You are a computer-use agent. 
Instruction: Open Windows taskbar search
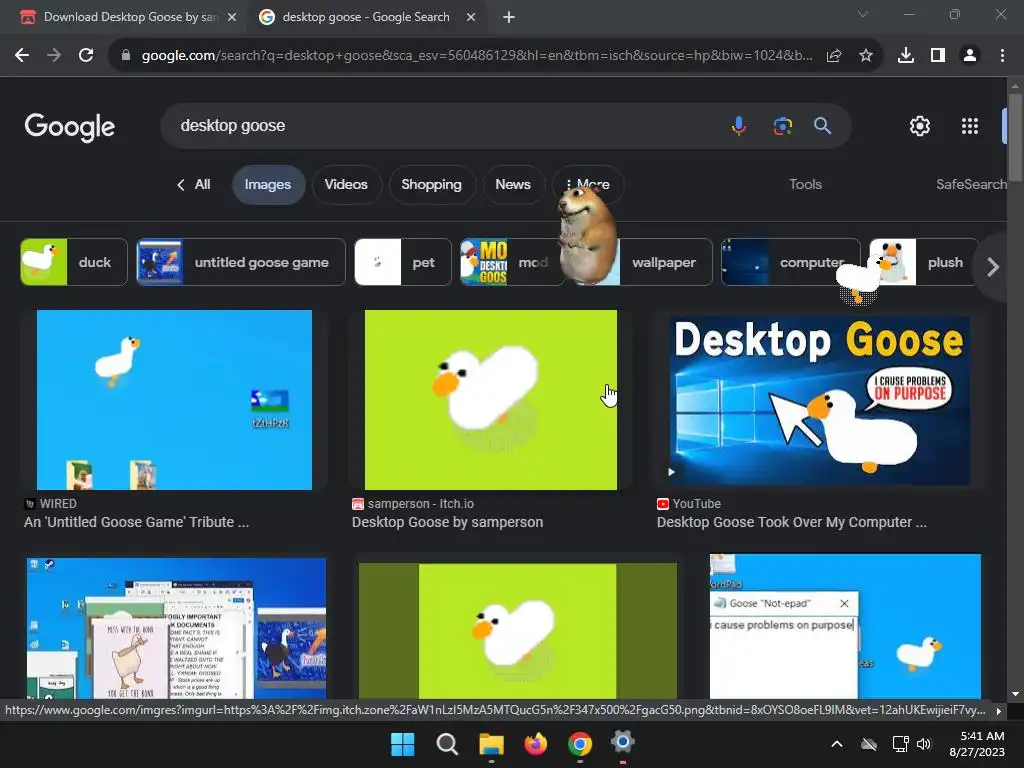point(447,744)
